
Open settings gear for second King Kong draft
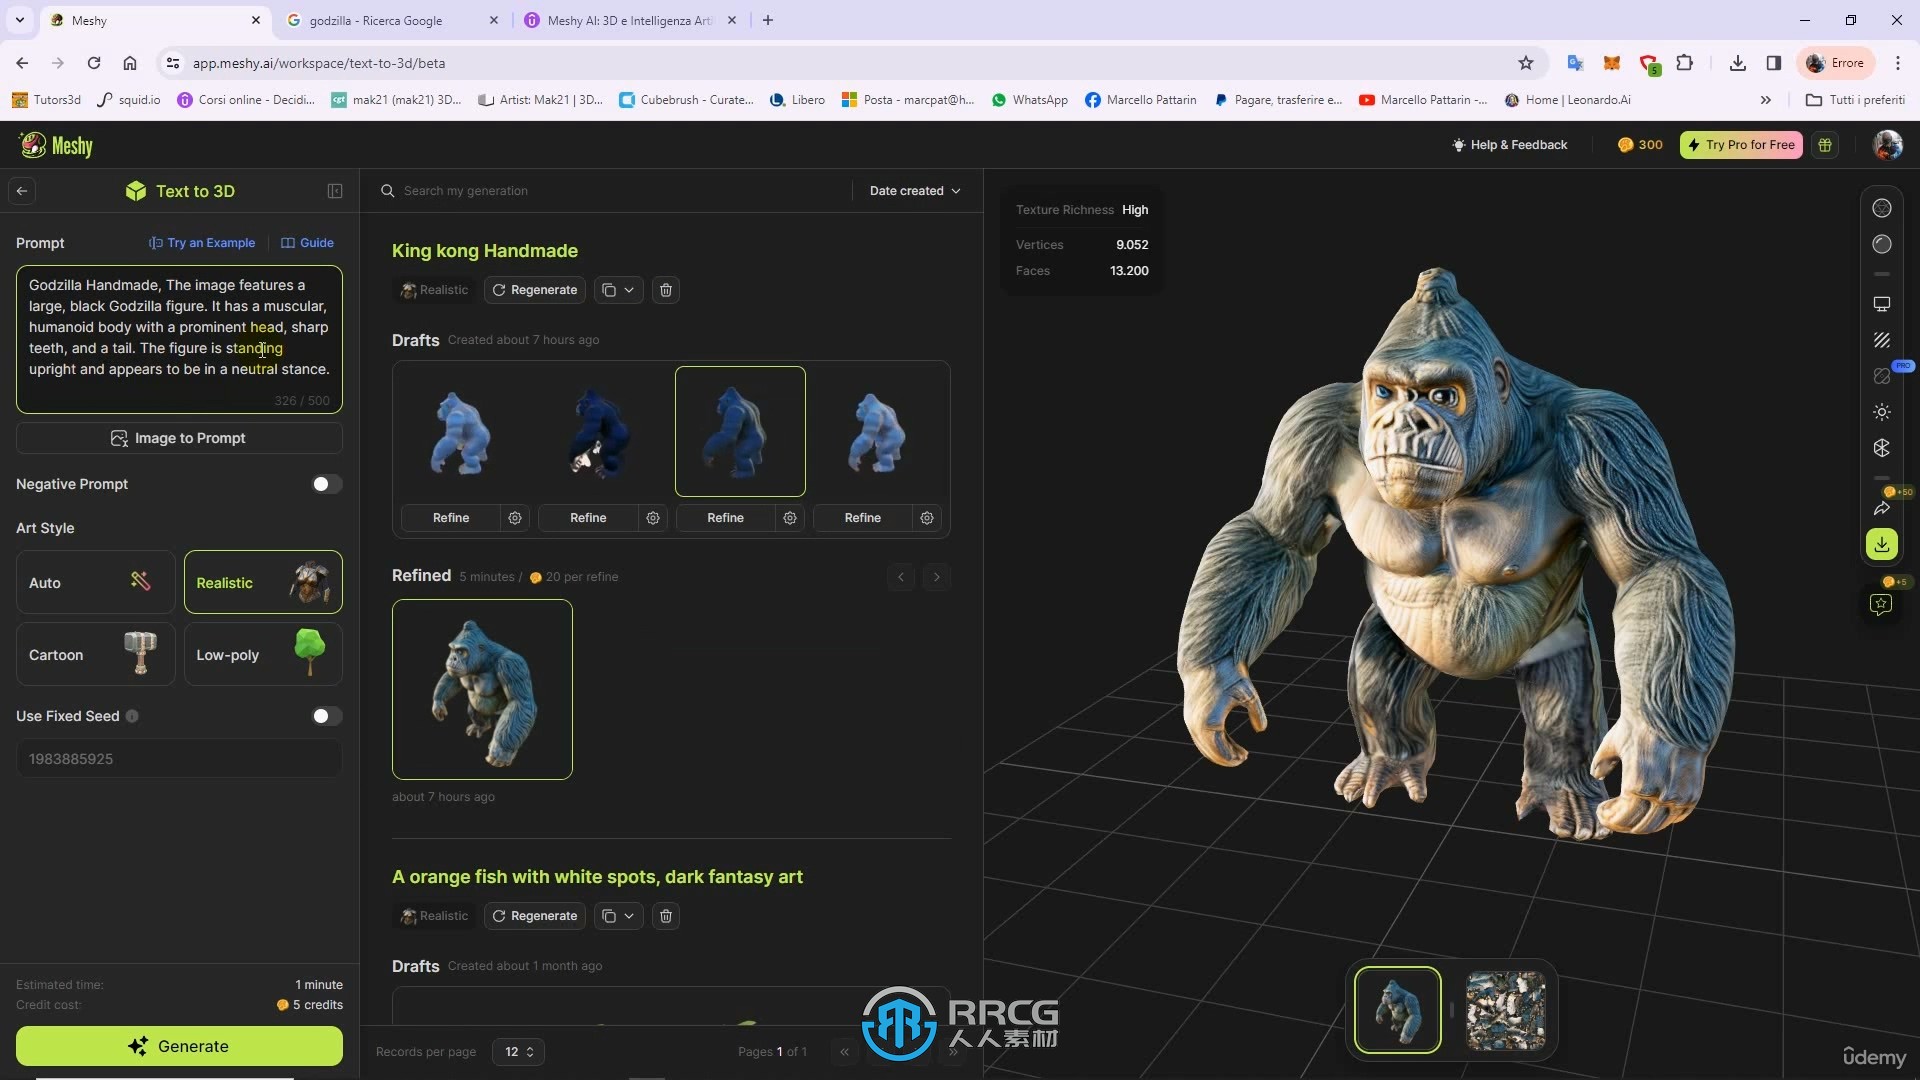point(653,518)
